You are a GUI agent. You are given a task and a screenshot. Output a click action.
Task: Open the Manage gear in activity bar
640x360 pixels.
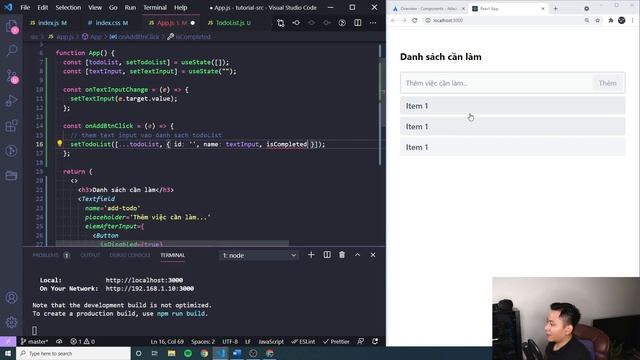click(11, 322)
